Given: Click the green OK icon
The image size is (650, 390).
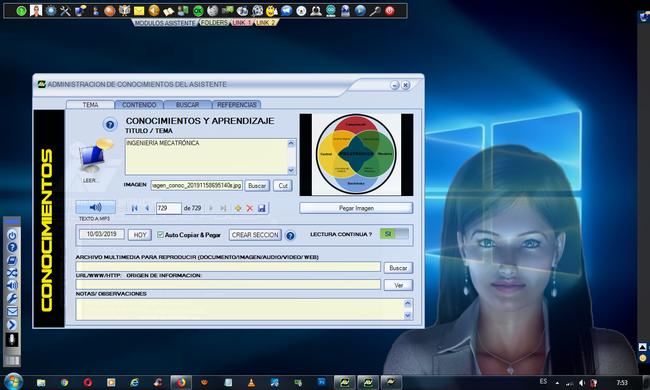Looking at the screenshot, I should point(198,11).
